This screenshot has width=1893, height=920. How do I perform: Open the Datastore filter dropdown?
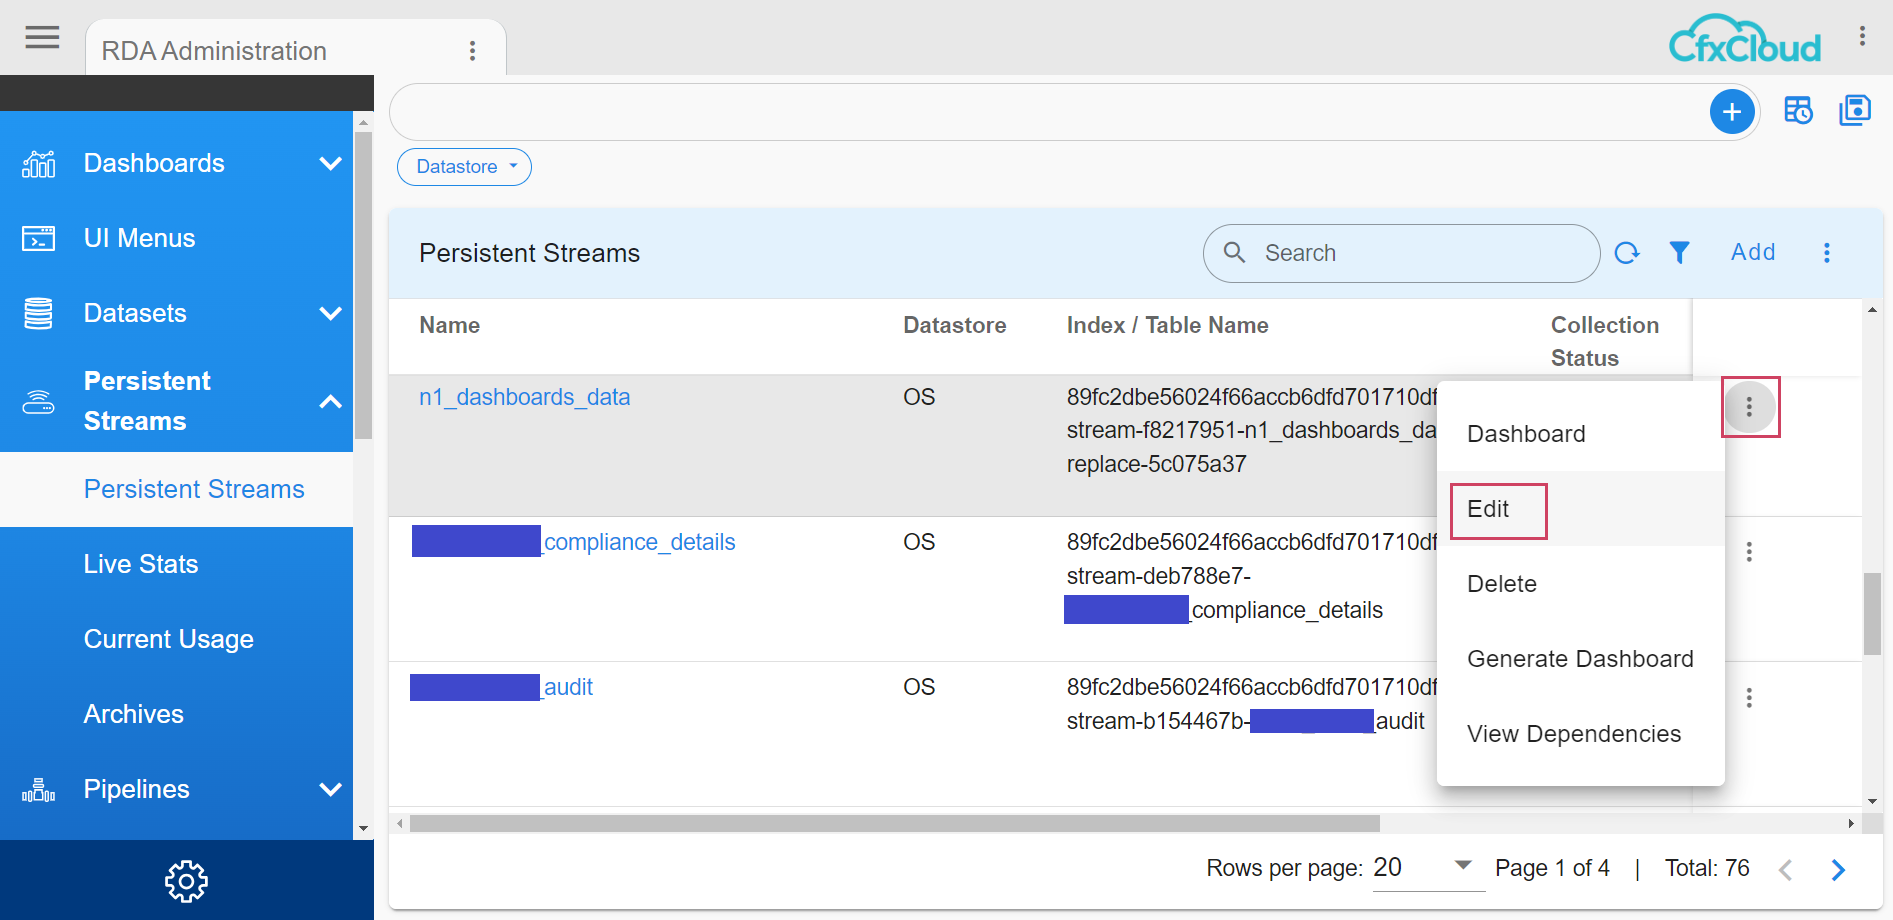click(x=464, y=167)
